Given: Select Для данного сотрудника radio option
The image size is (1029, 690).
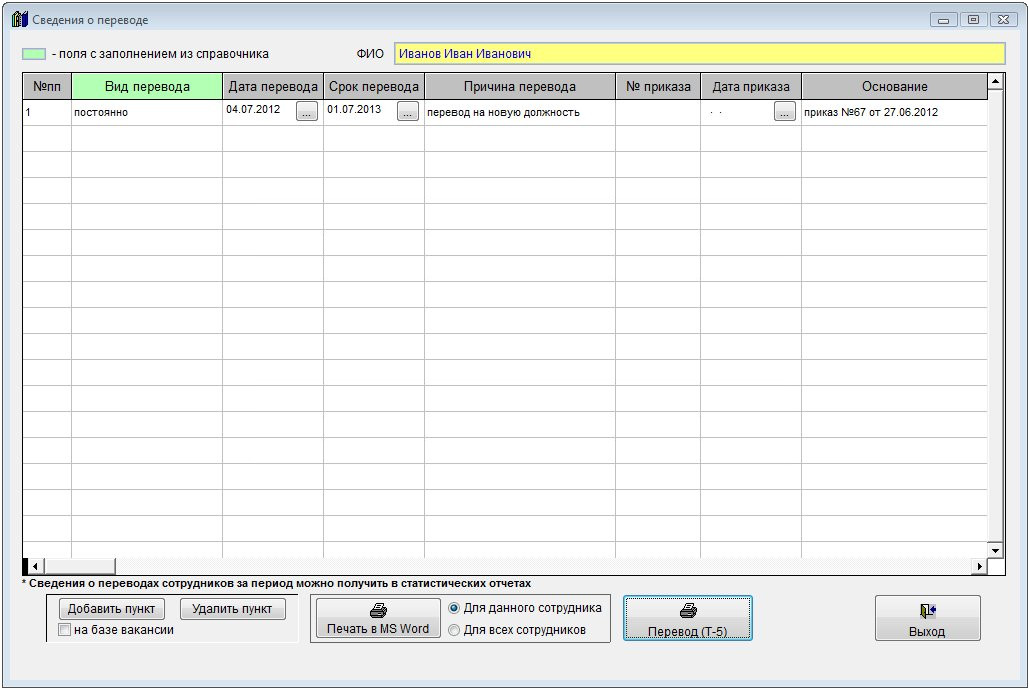Looking at the screenshot, I should pos(453,608).
